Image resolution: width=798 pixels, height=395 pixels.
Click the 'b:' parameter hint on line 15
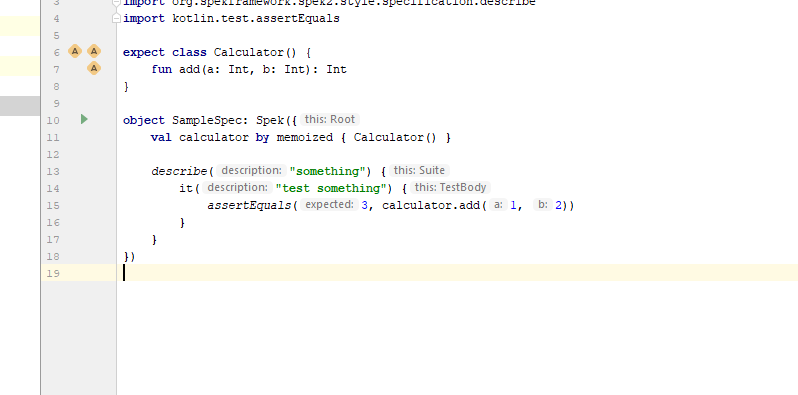543,205
